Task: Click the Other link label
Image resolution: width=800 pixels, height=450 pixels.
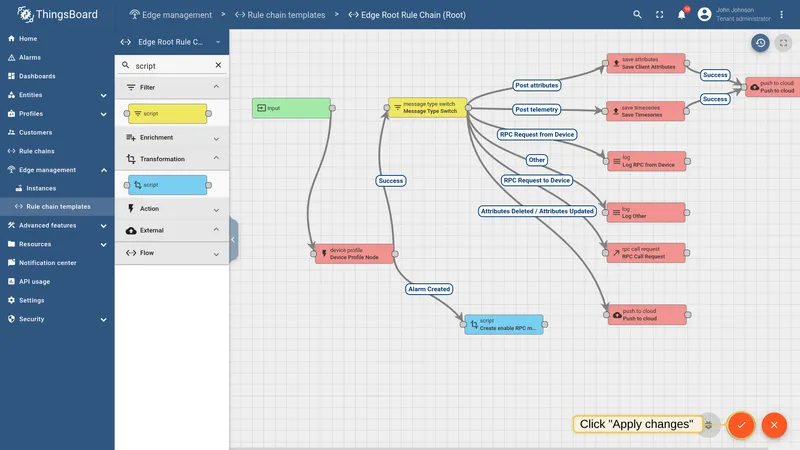Action: click(537, 160)
